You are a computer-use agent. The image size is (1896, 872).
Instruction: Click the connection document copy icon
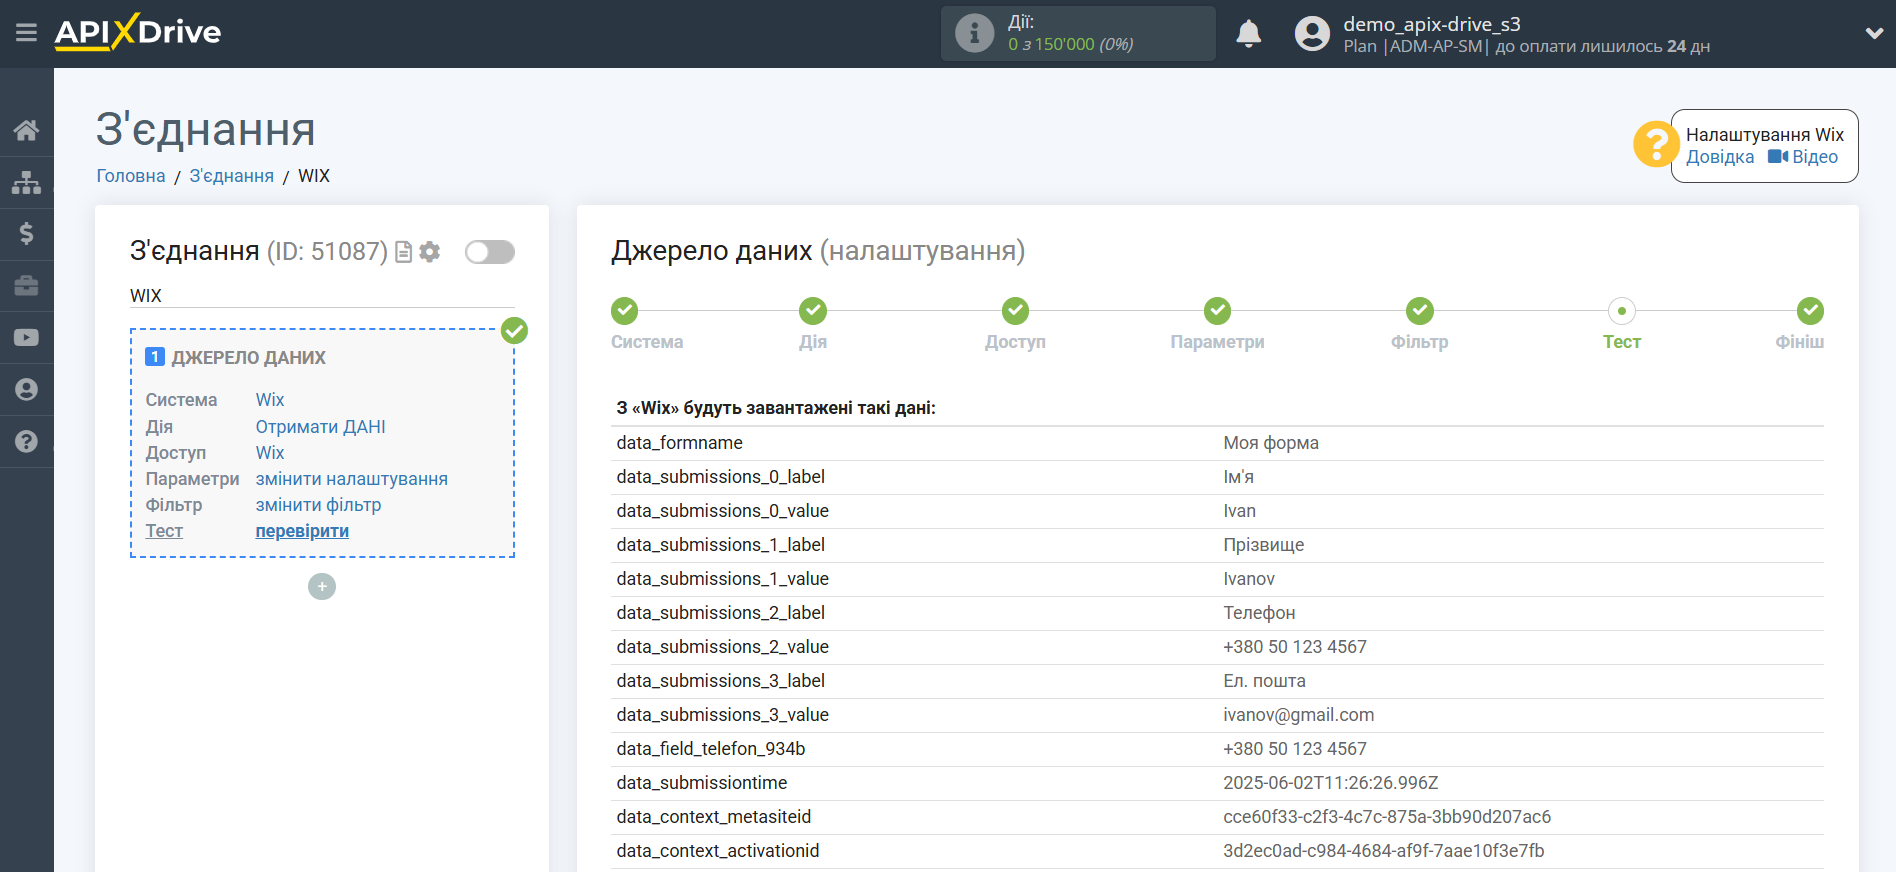[x=404, y=252]
